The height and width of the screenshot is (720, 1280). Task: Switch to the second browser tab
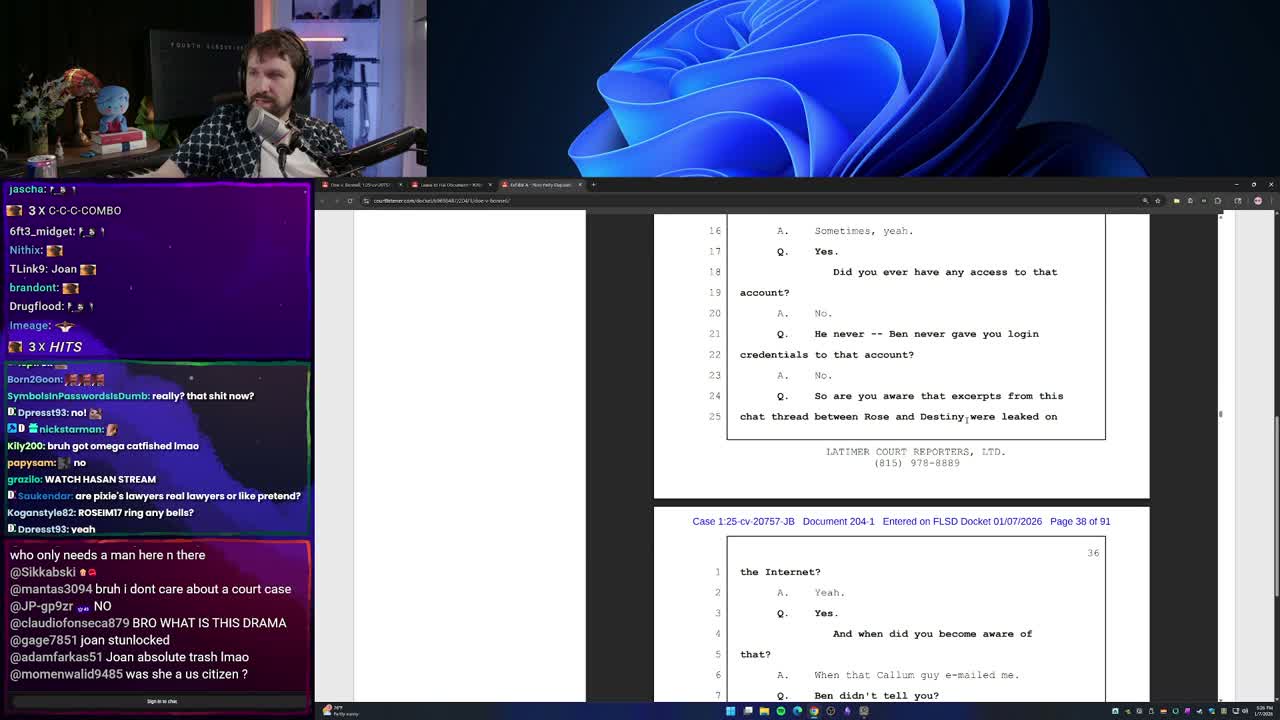pos(450,185)
